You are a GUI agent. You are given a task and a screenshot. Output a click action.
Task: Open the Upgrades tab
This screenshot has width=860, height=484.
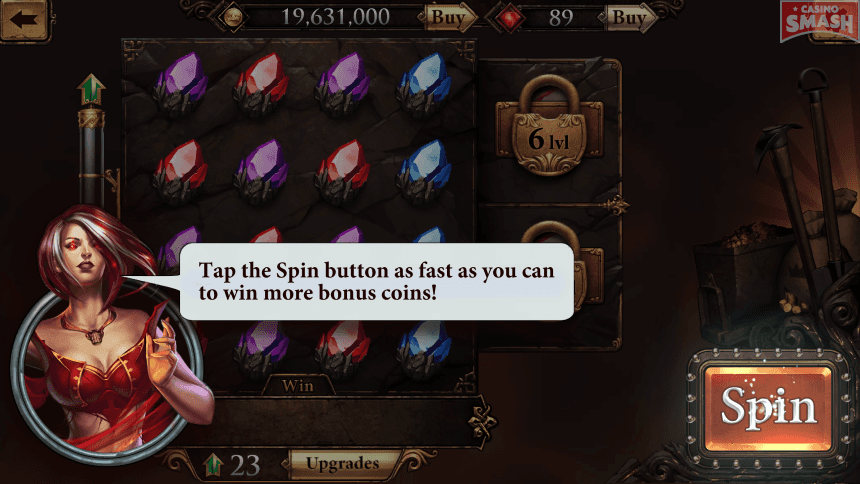click(343, 464)
